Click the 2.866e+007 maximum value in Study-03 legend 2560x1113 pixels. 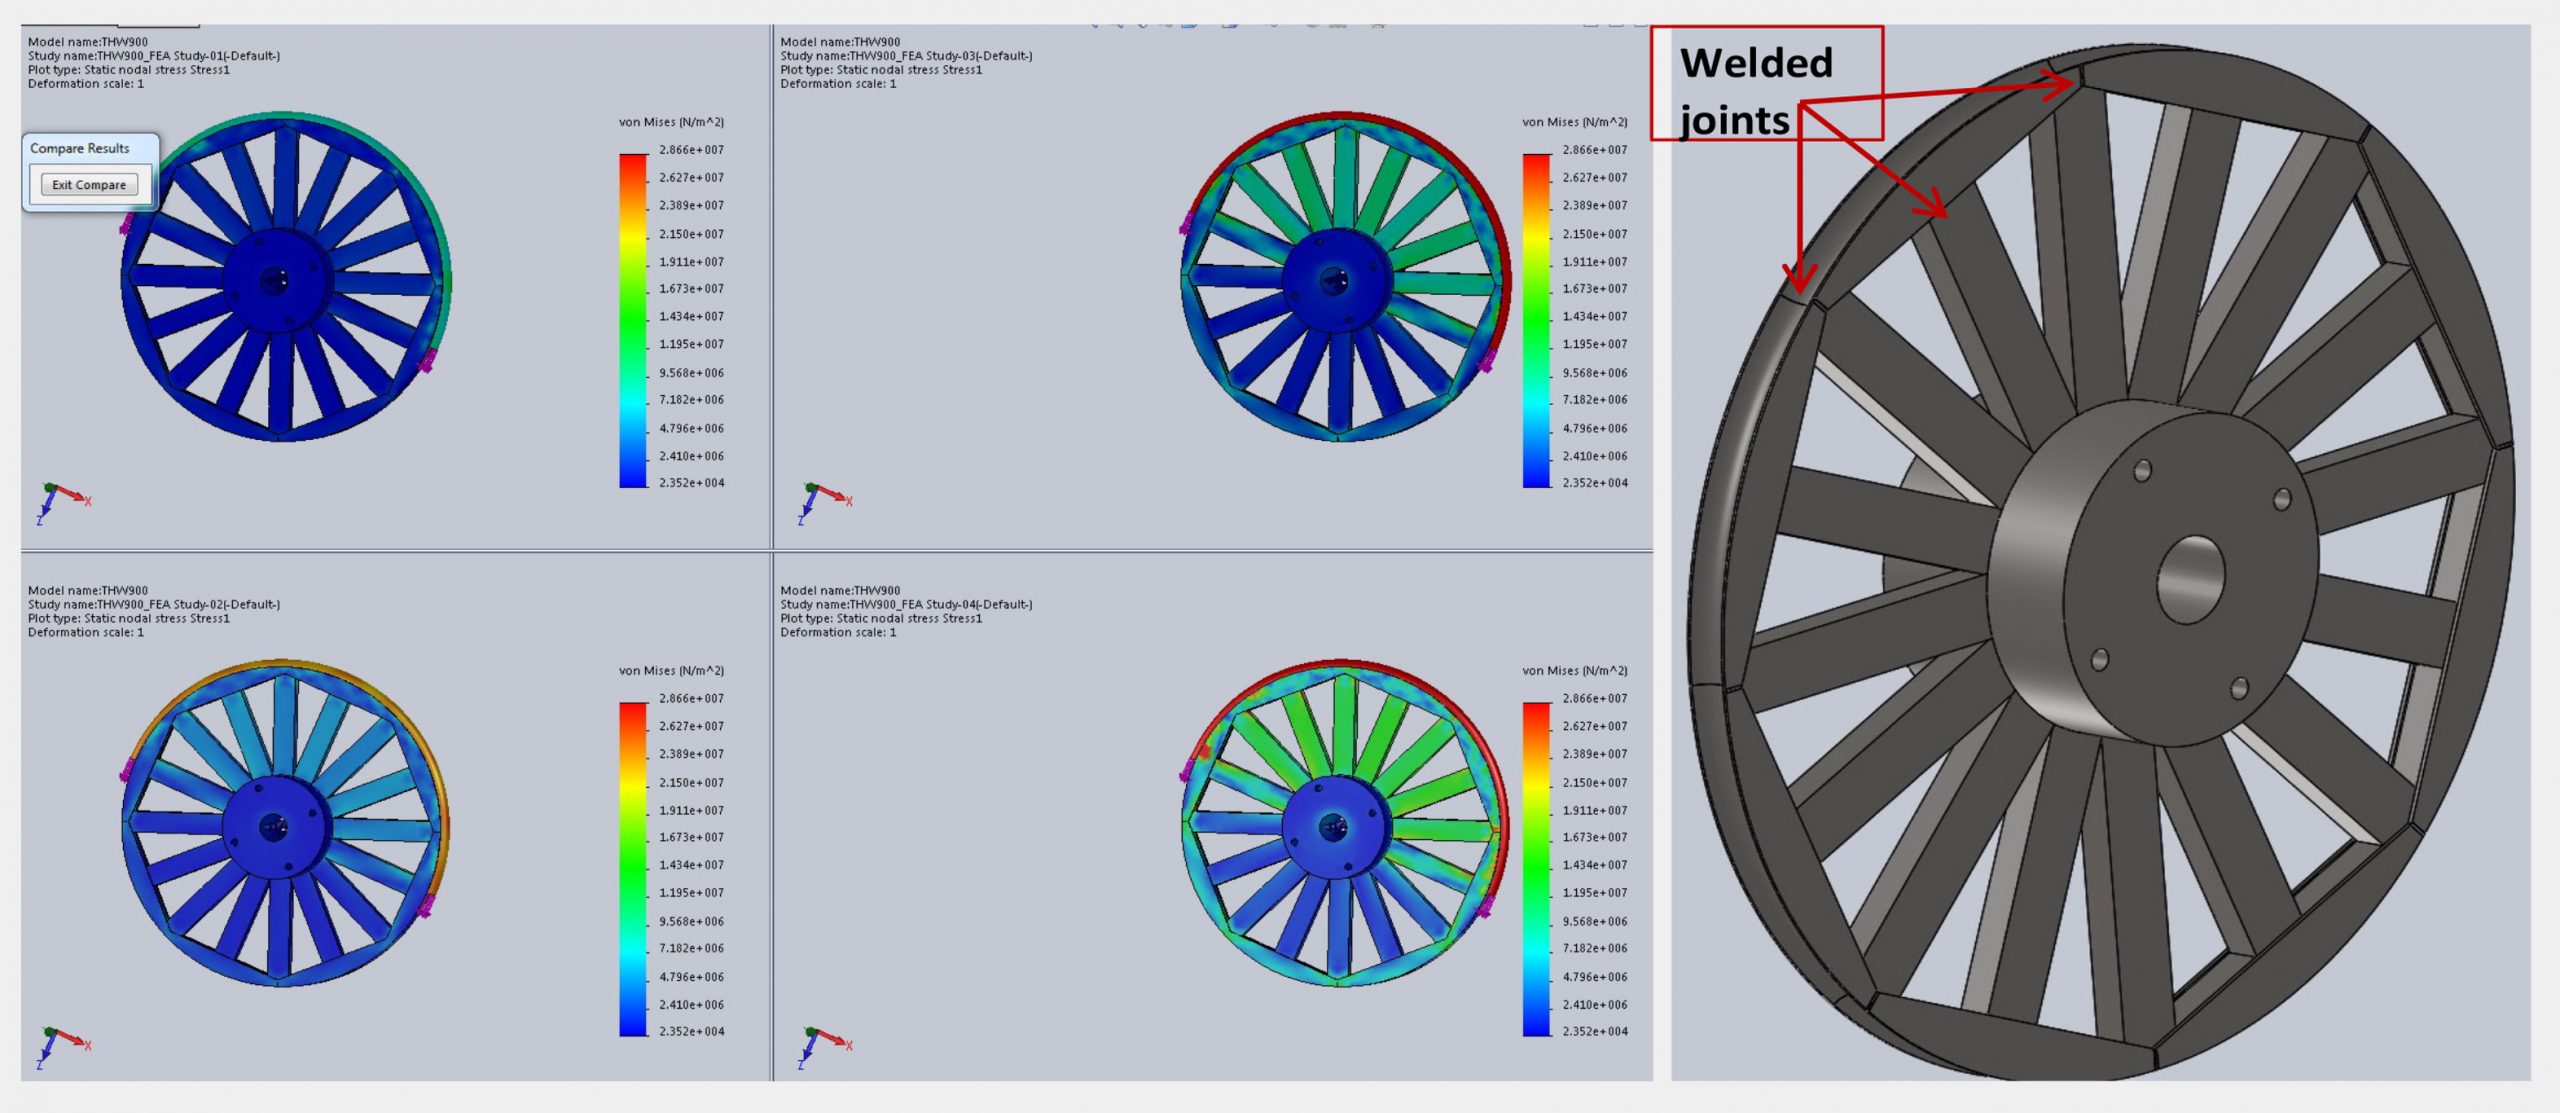click(1594, 150)
